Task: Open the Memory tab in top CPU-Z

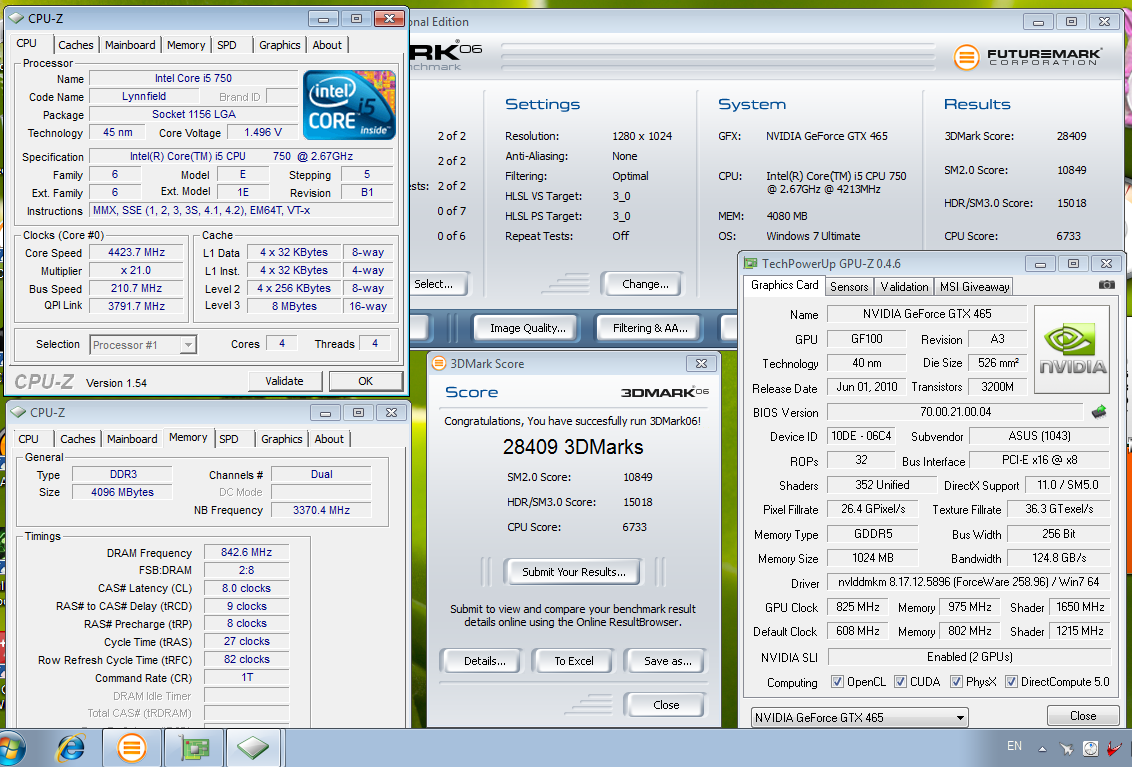Action: tap(186, 45)
